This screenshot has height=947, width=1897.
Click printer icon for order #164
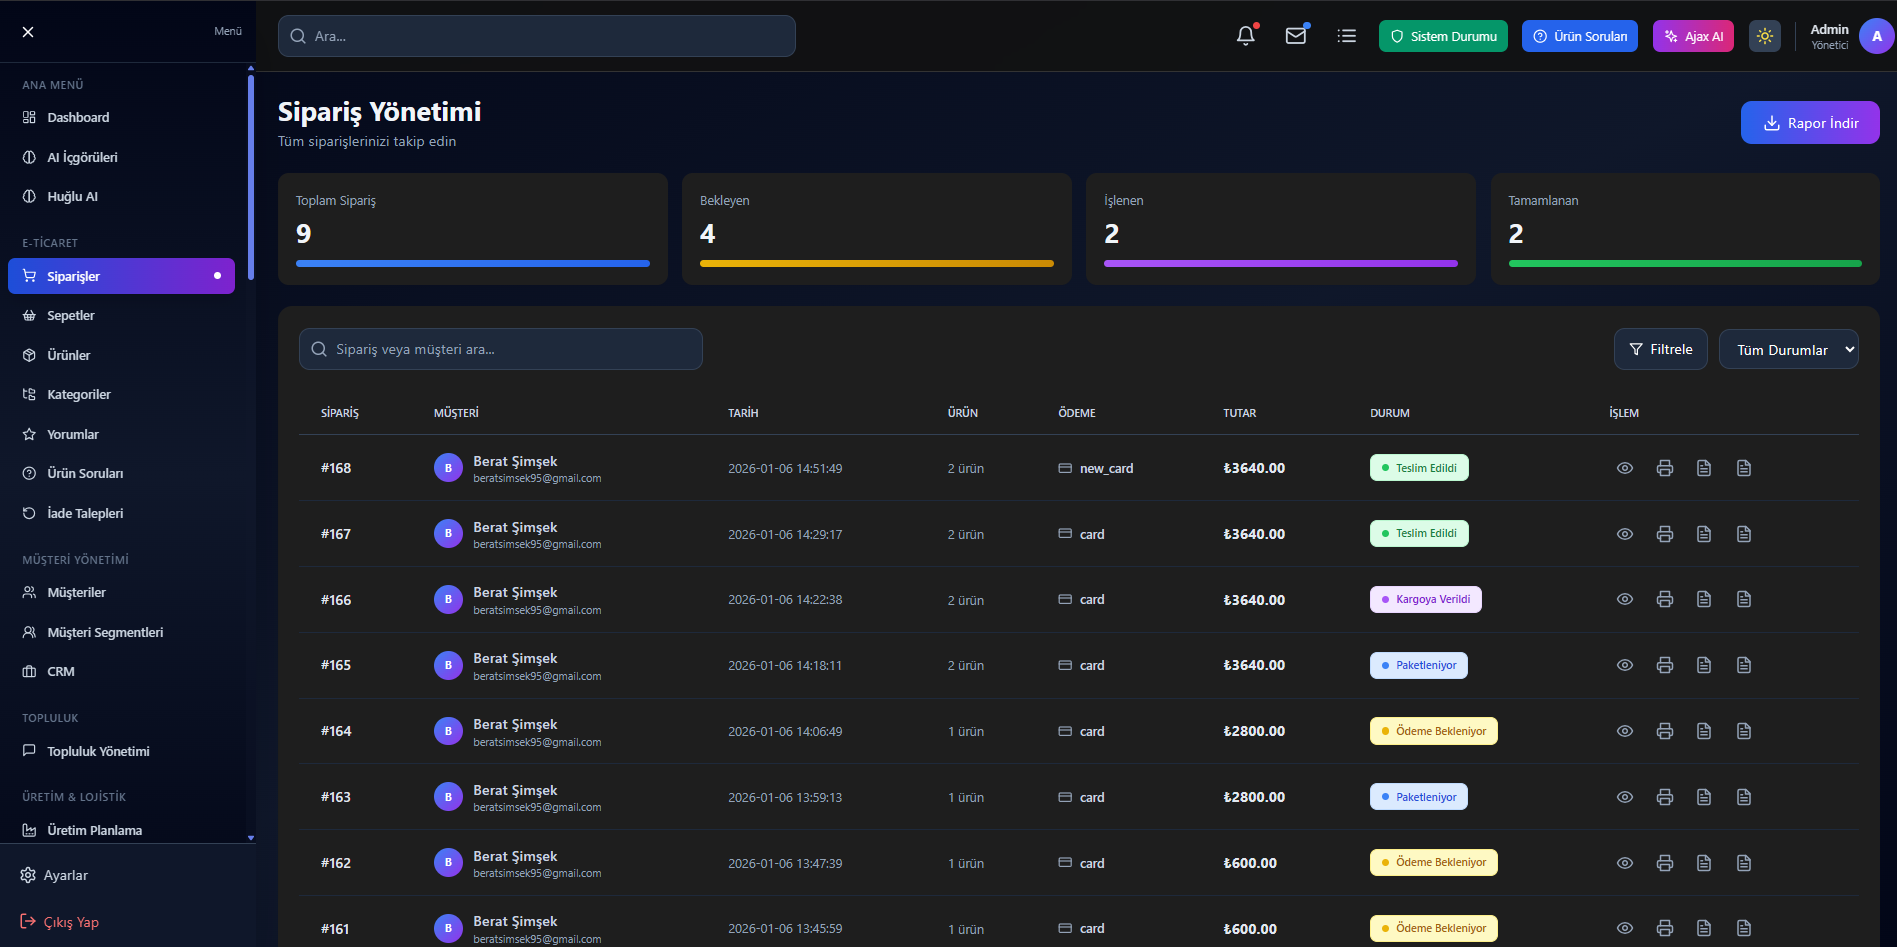pos(1665,732)
